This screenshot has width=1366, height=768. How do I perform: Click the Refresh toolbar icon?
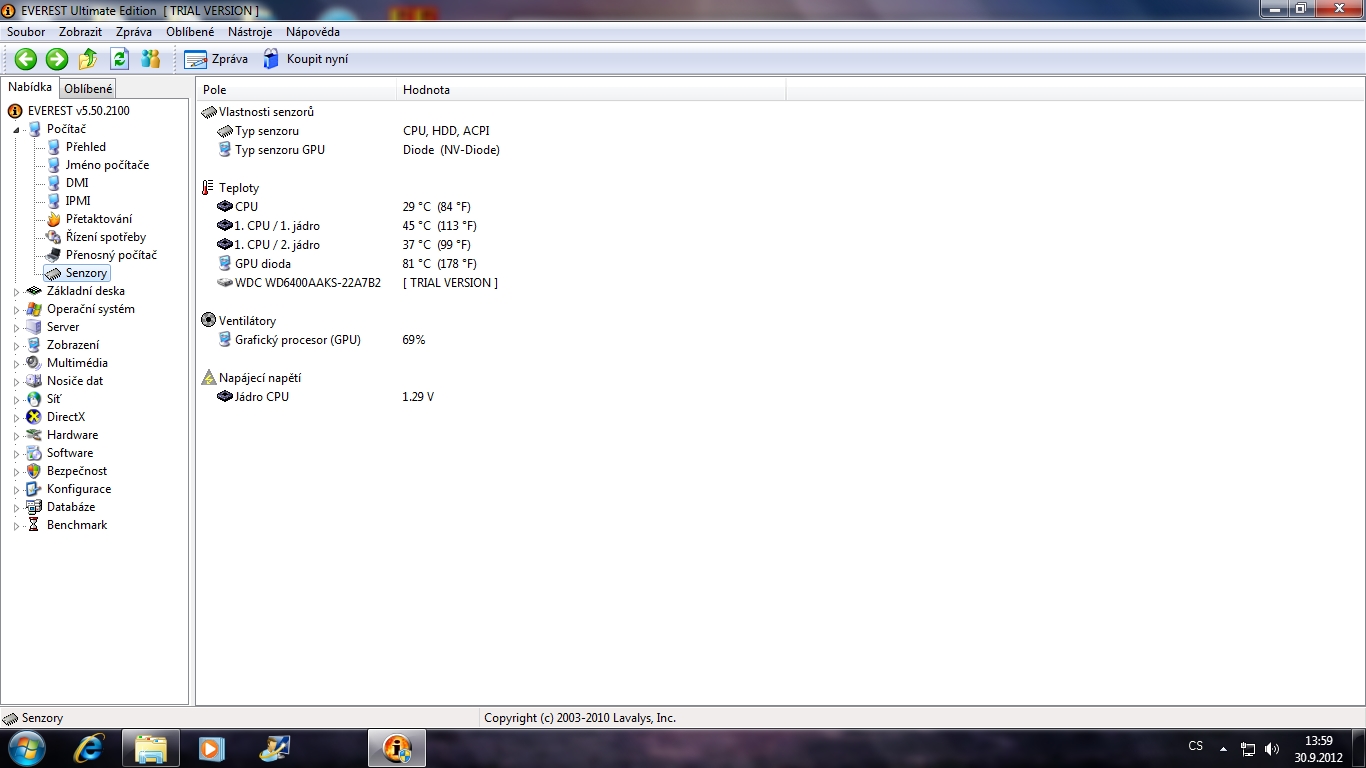click(x=119, y=59)
